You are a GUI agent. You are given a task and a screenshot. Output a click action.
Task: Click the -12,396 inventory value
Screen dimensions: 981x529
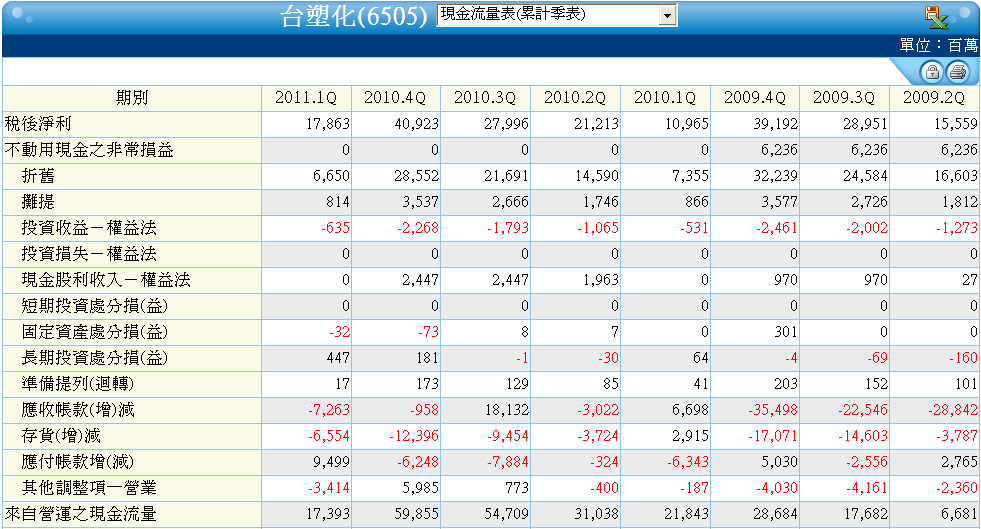point(414,436)
